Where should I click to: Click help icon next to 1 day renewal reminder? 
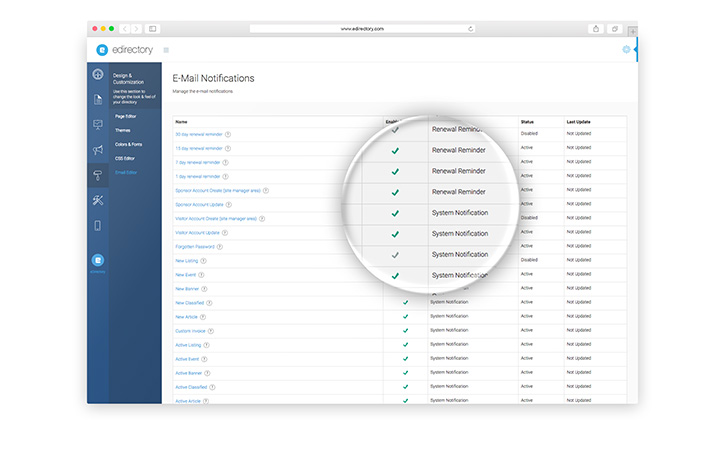coord(225,177)
